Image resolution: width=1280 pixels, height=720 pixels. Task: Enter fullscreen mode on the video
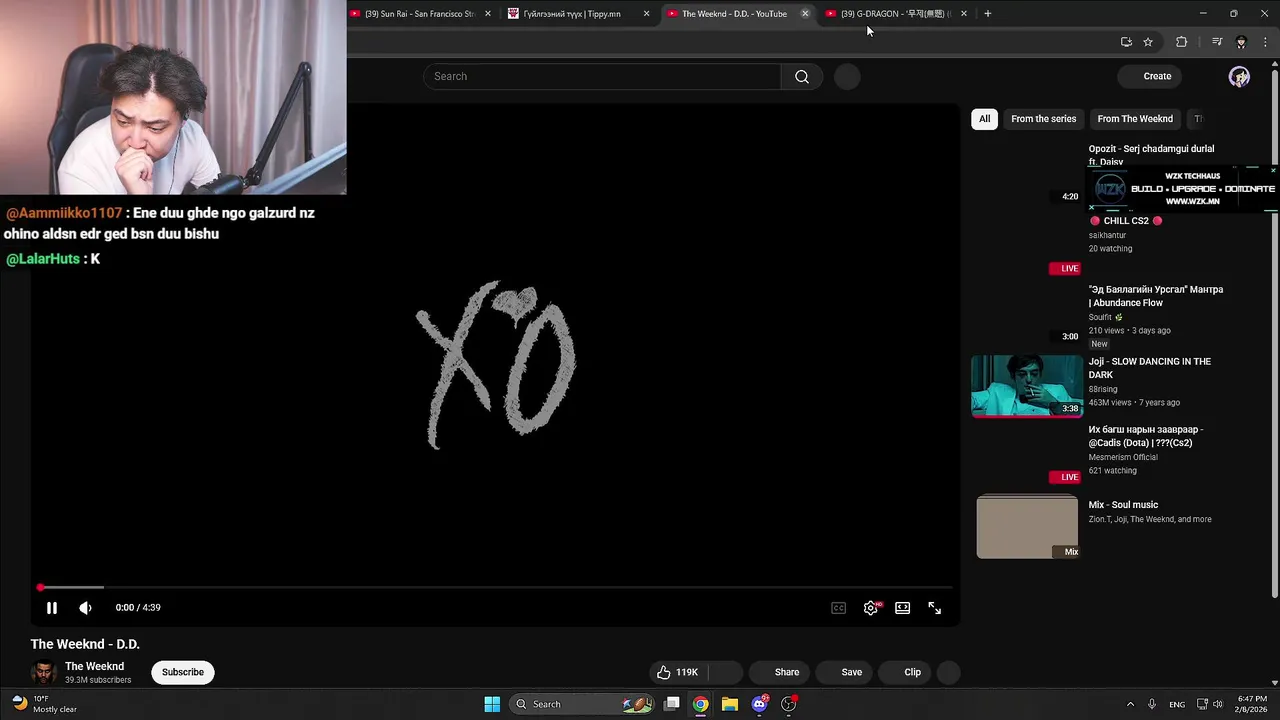coord(935,608)
